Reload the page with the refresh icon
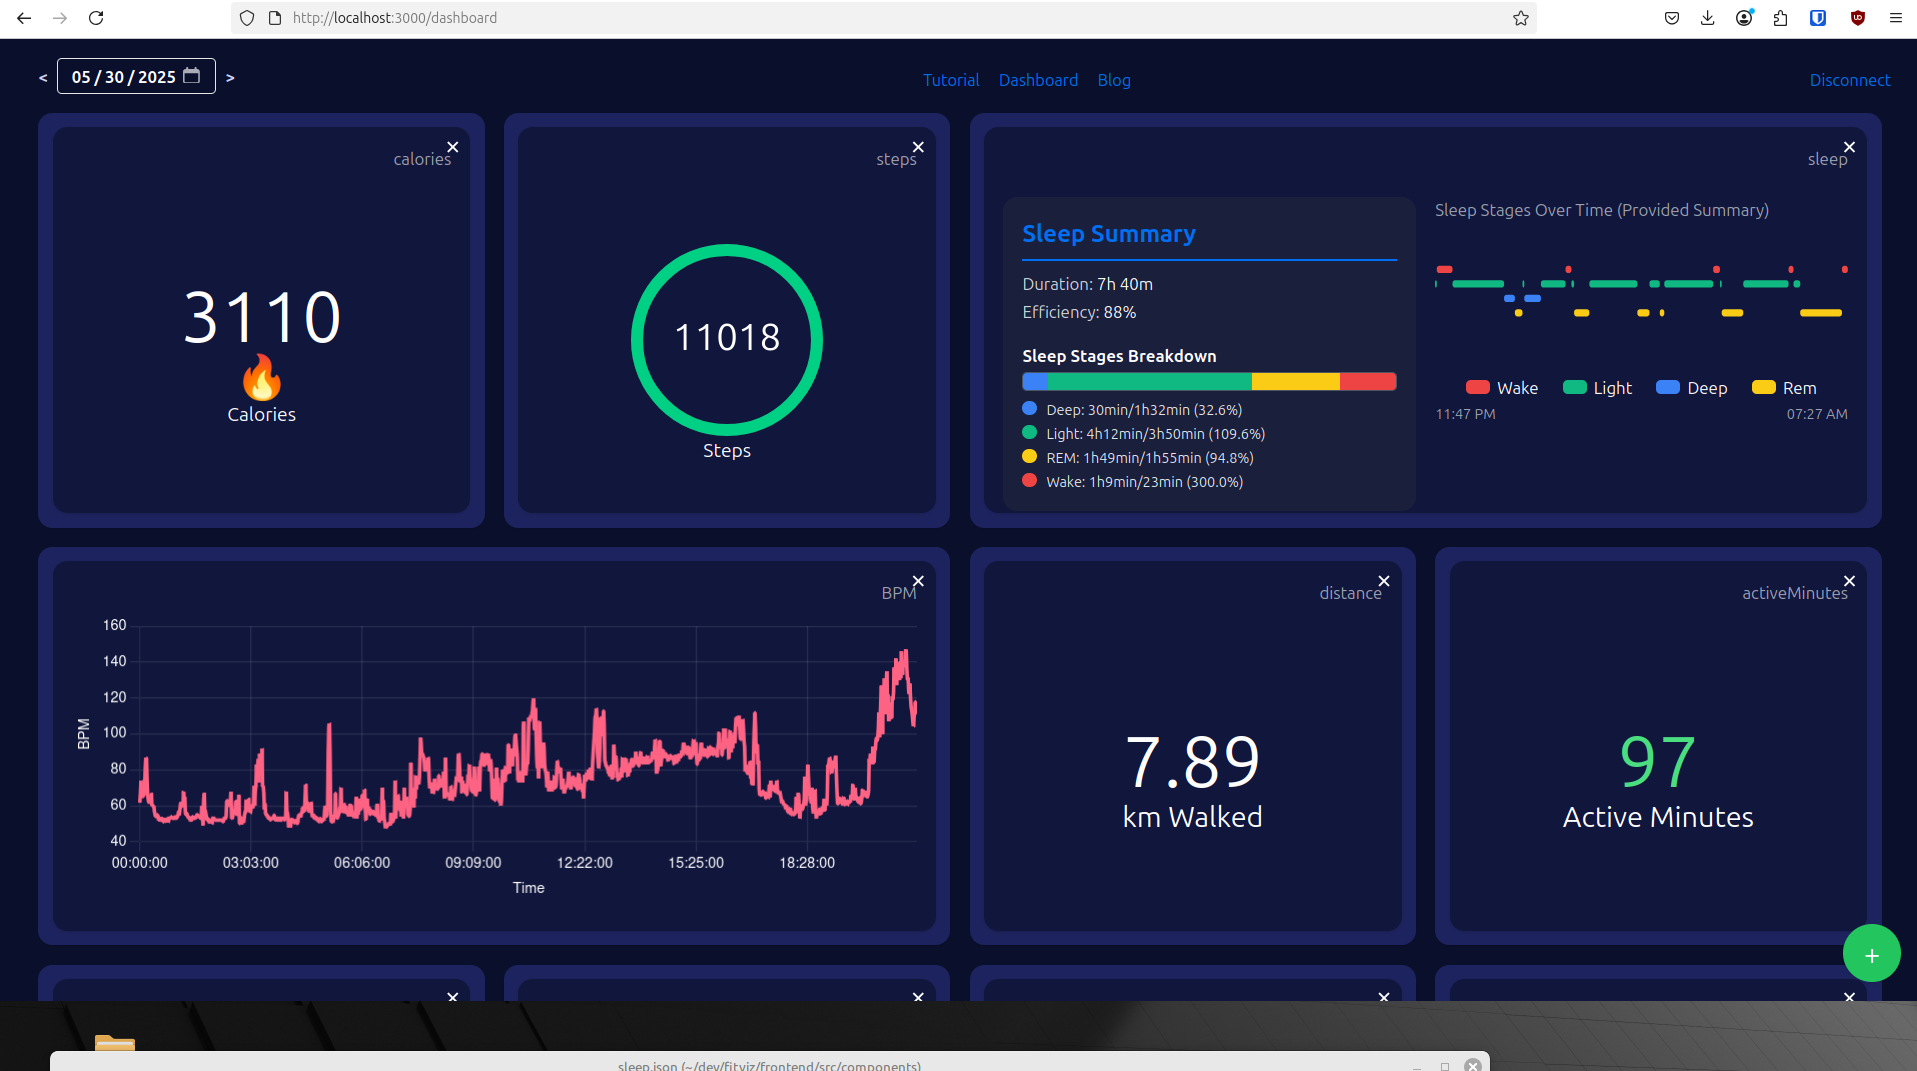 pyautogui.click(x=96, y=18)
